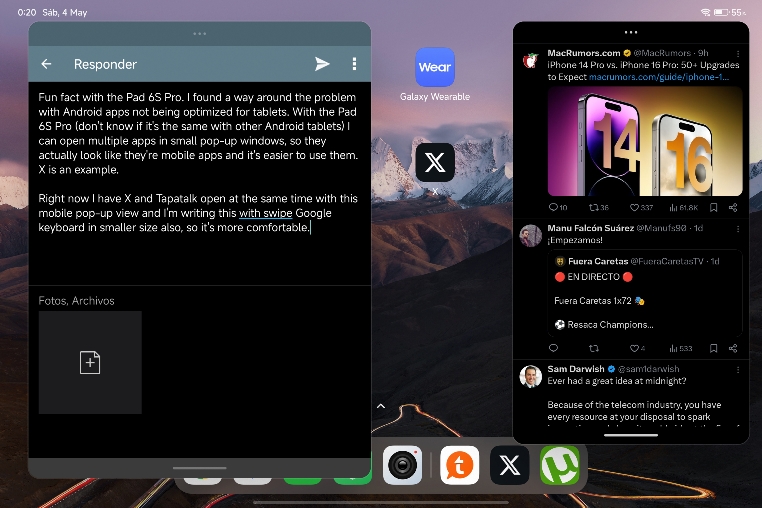The image size is (762, 508).
Task: Tap the back arrow in Responder
Action: [46, 64]
